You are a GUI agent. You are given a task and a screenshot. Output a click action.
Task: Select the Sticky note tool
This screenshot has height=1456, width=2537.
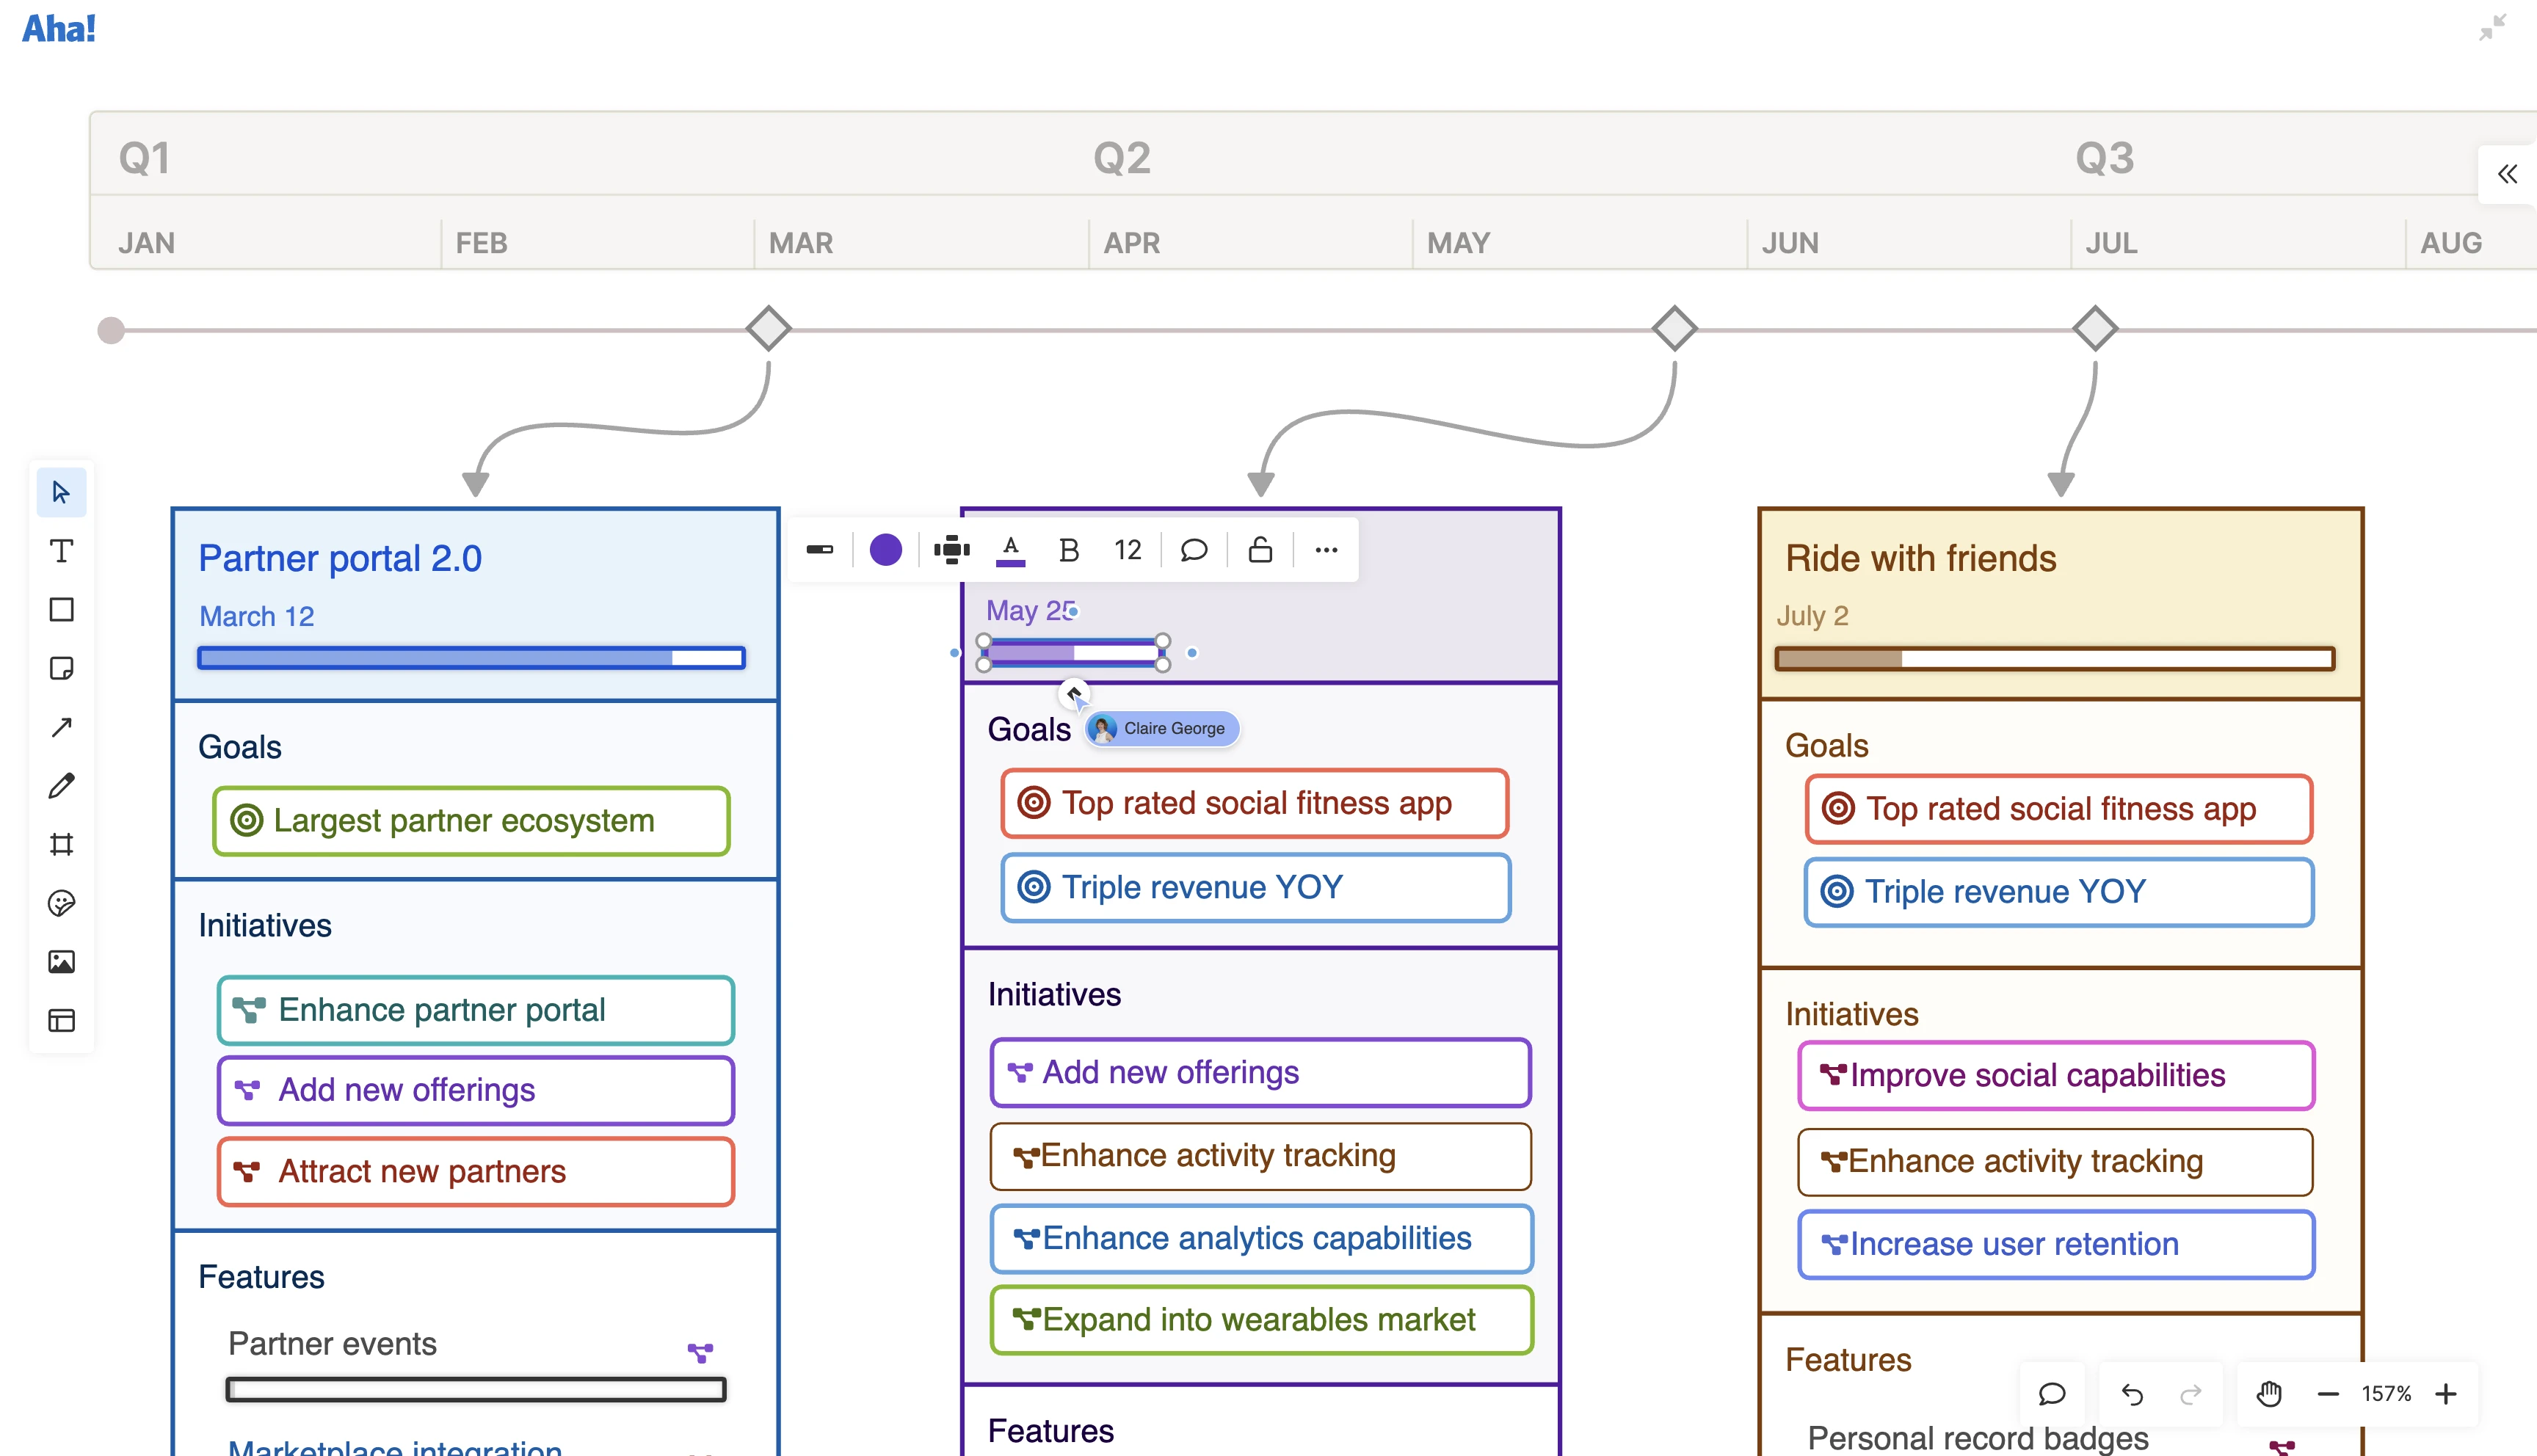point(62,668)
